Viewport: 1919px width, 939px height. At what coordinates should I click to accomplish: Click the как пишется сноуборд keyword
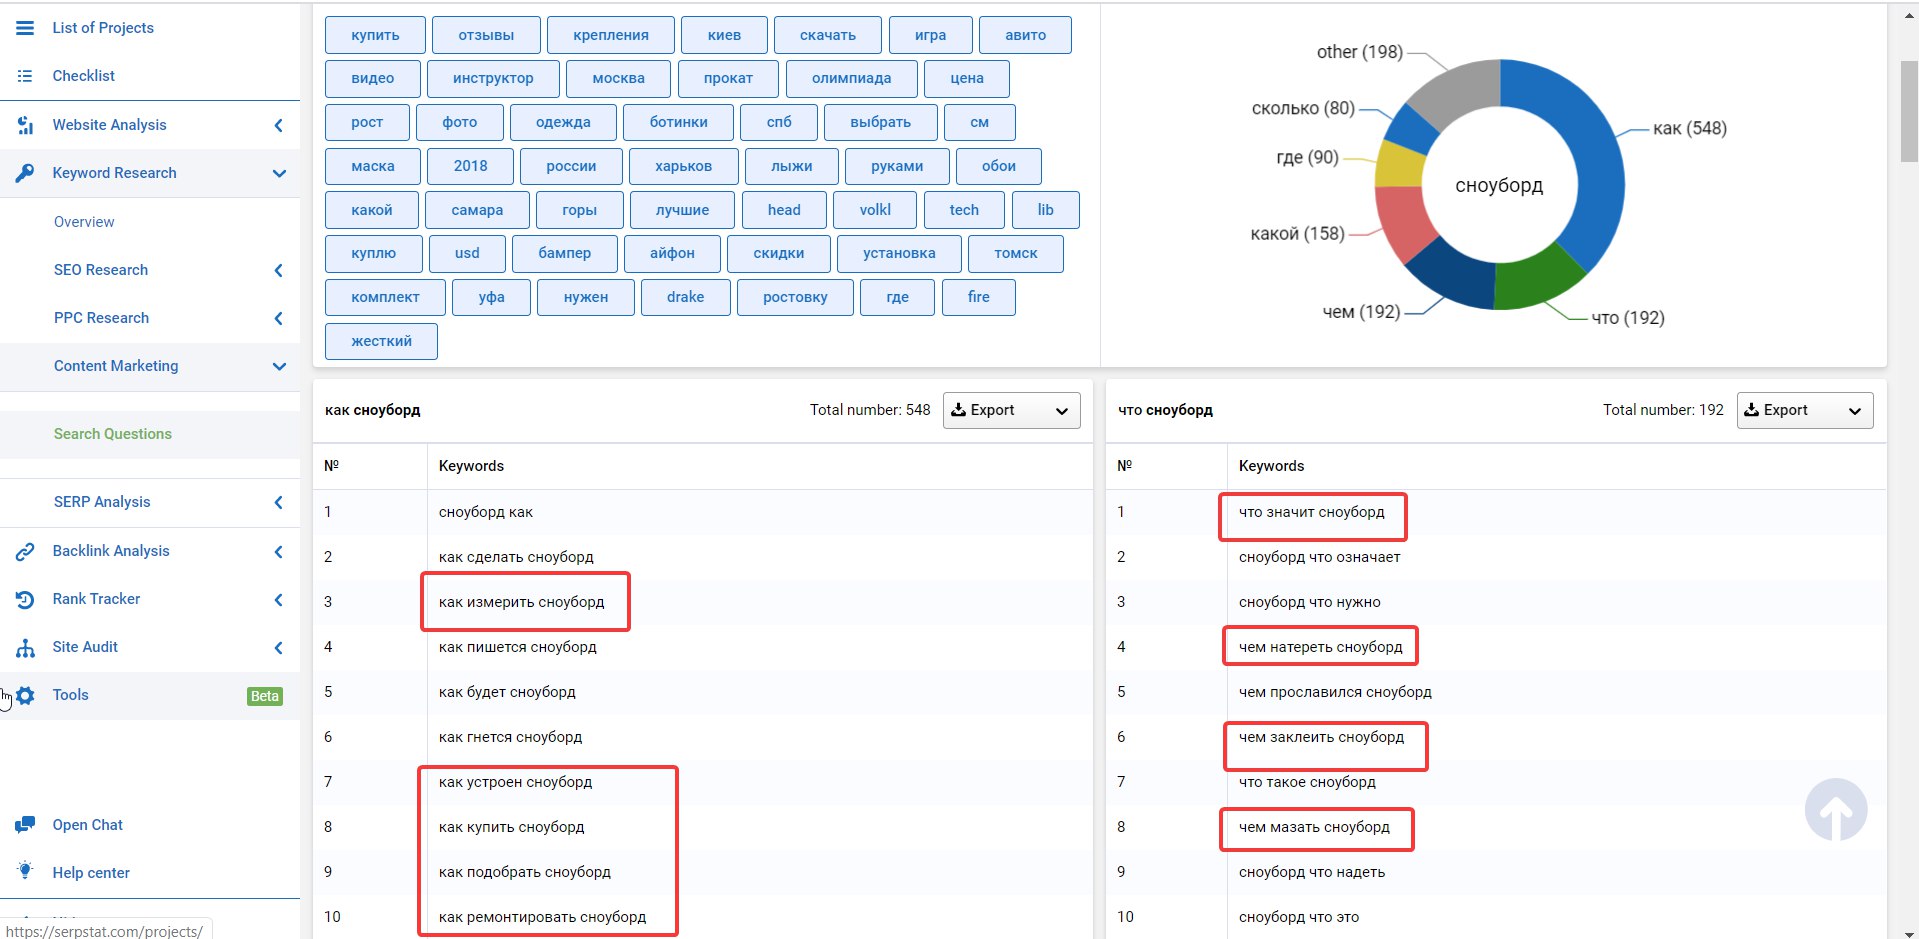pyautogui.click(x=517, y=647)
